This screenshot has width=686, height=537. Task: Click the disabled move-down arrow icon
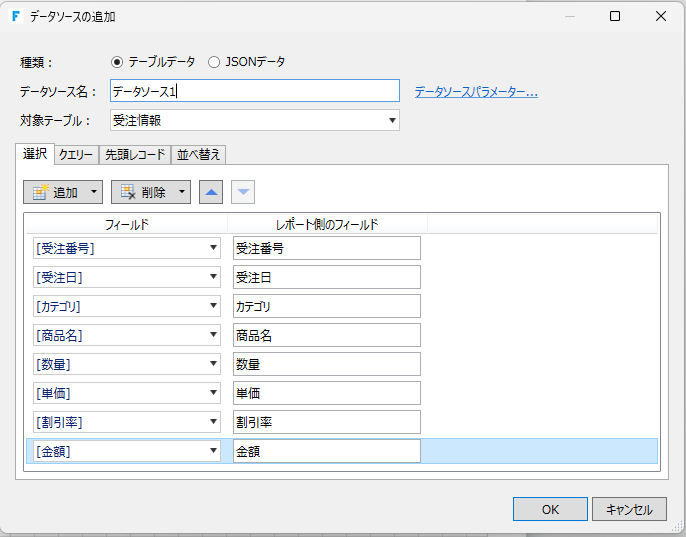(x=243, y=192)
